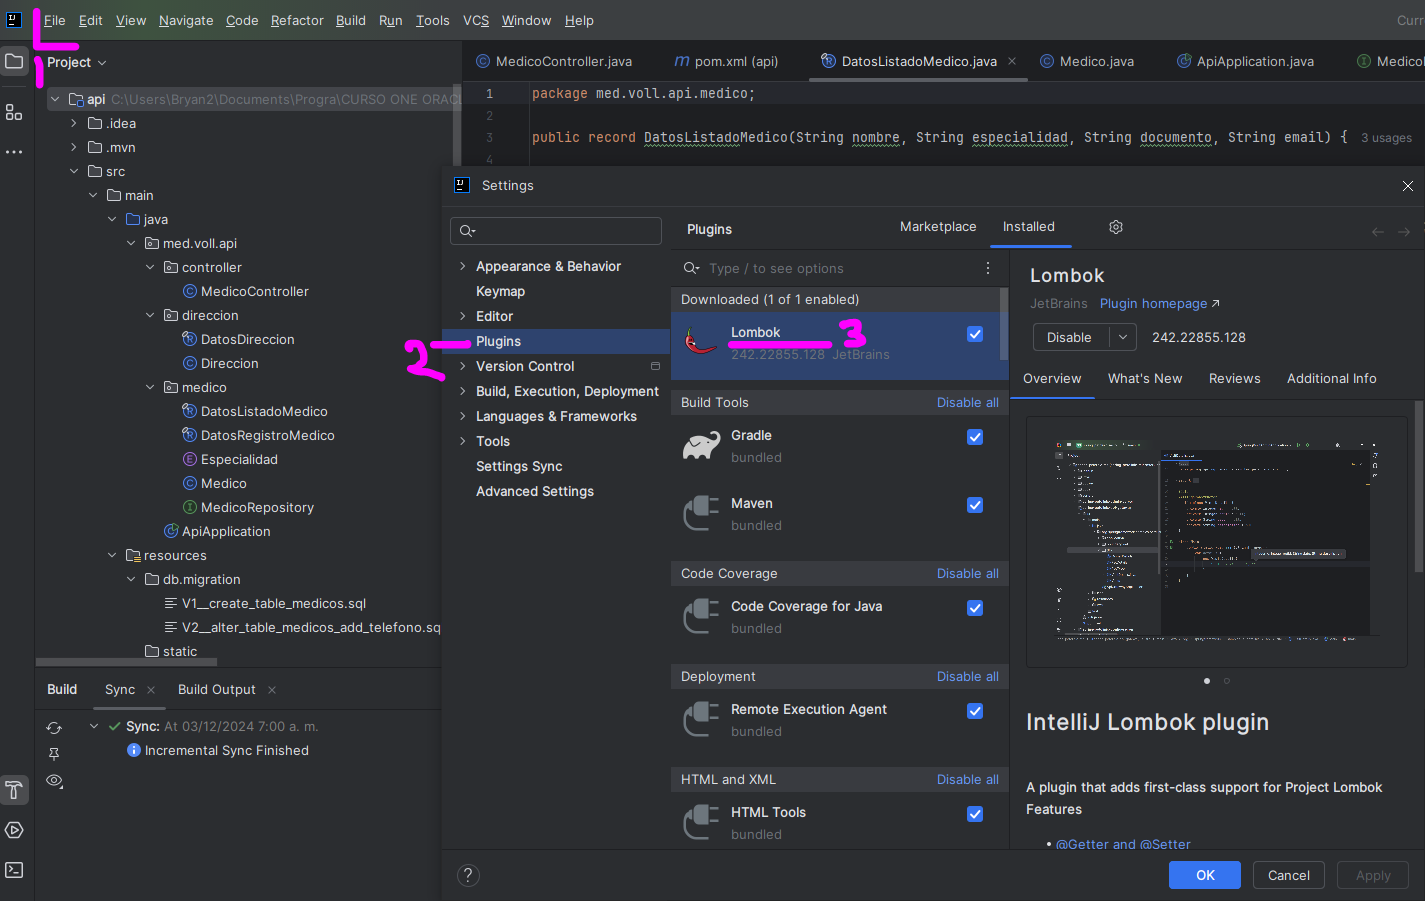Open the Project view dropdown
Image resolution: width=1425 pixels, height=901 pixels.
tap(77, 62)
